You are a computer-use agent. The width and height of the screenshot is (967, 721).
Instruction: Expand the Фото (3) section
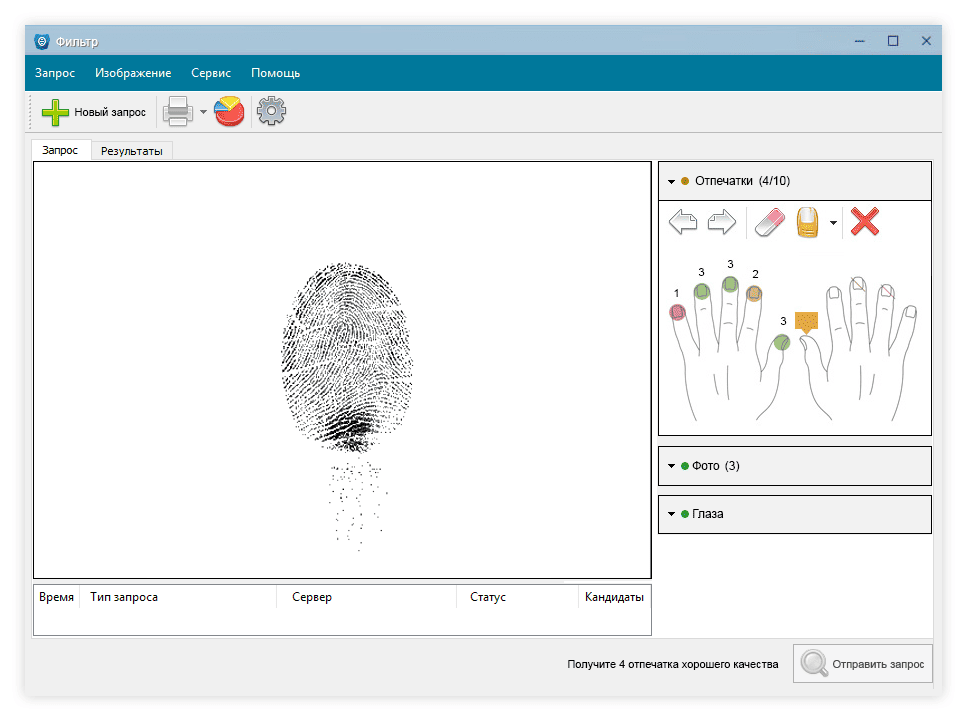pyautogui.click(x=671, y=466)
